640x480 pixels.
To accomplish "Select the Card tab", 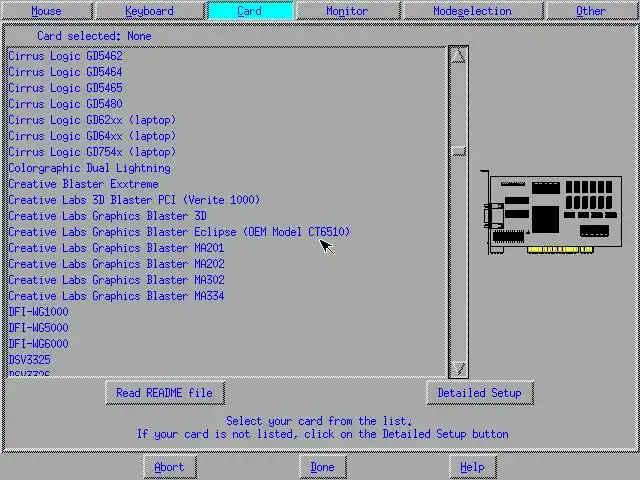I will (x=250, y=11).
